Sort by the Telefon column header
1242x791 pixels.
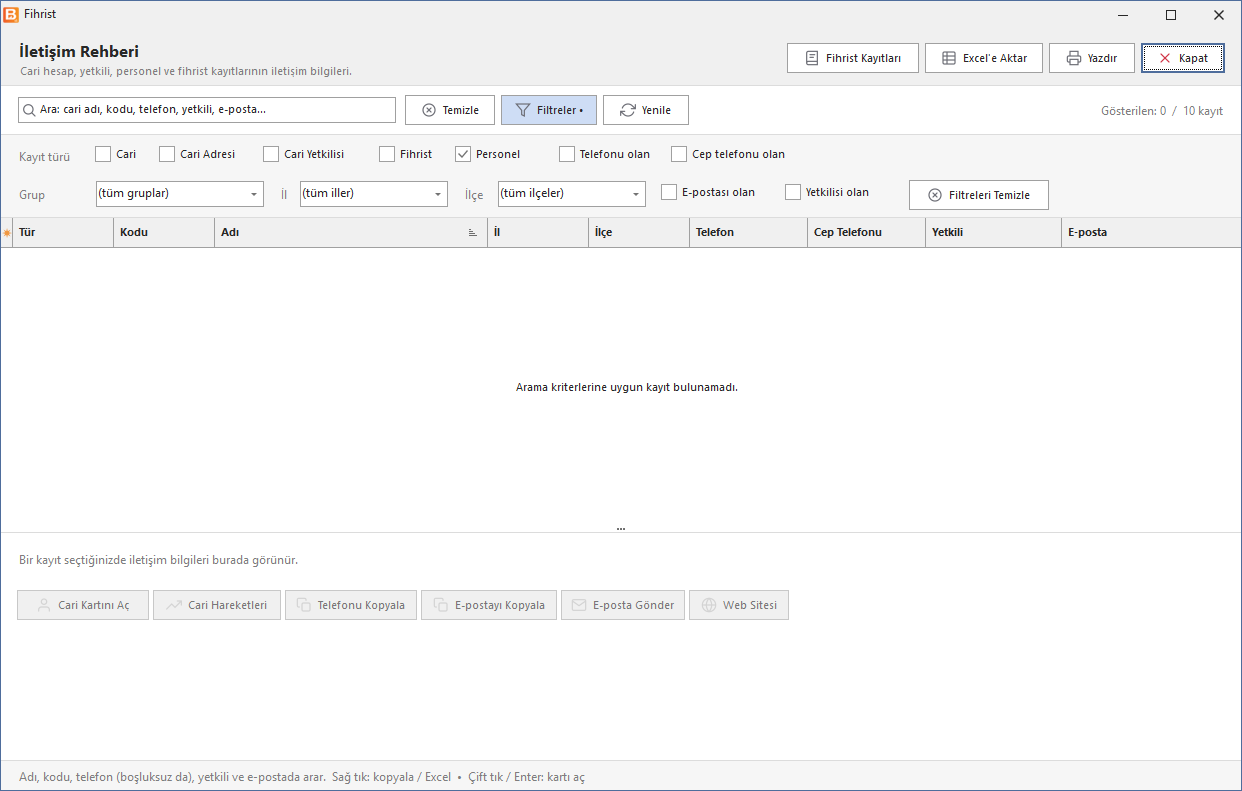point(749,232)
